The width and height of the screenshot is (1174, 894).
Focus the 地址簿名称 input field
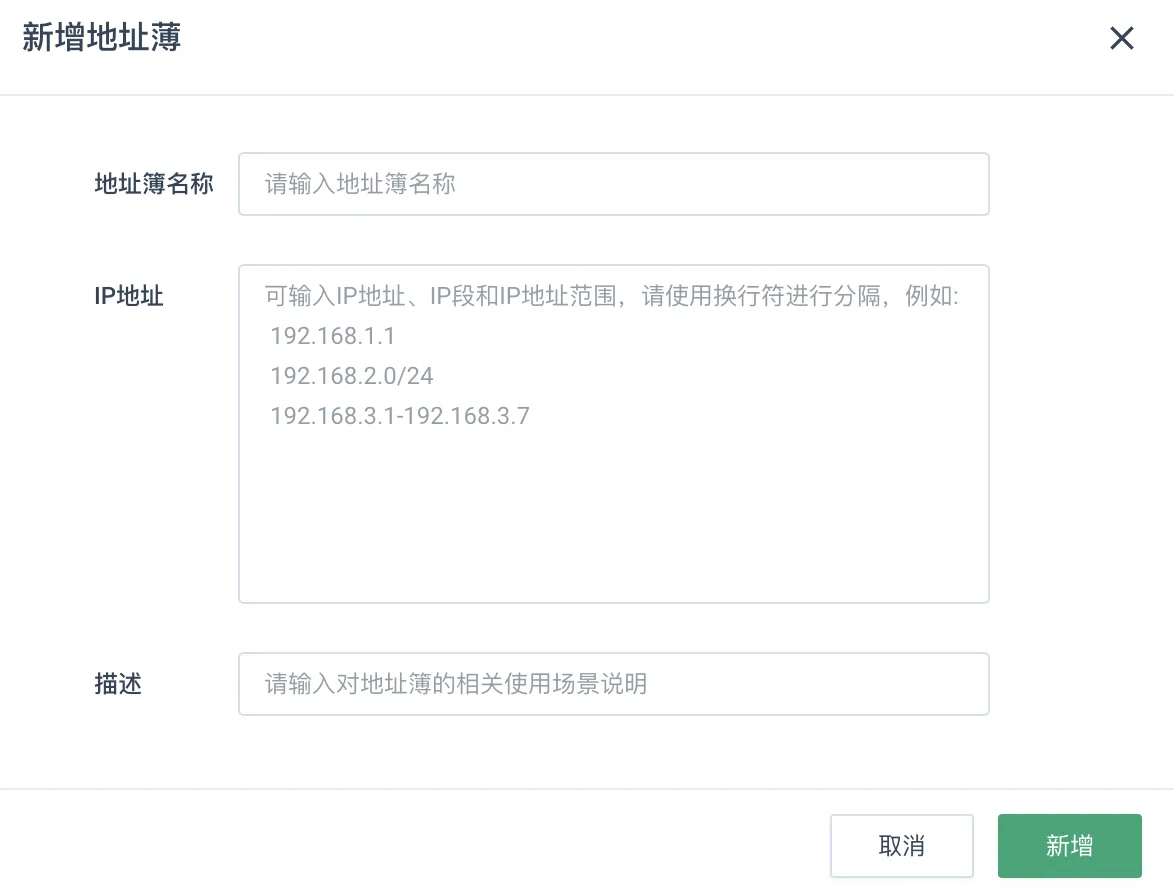[613, 184]
